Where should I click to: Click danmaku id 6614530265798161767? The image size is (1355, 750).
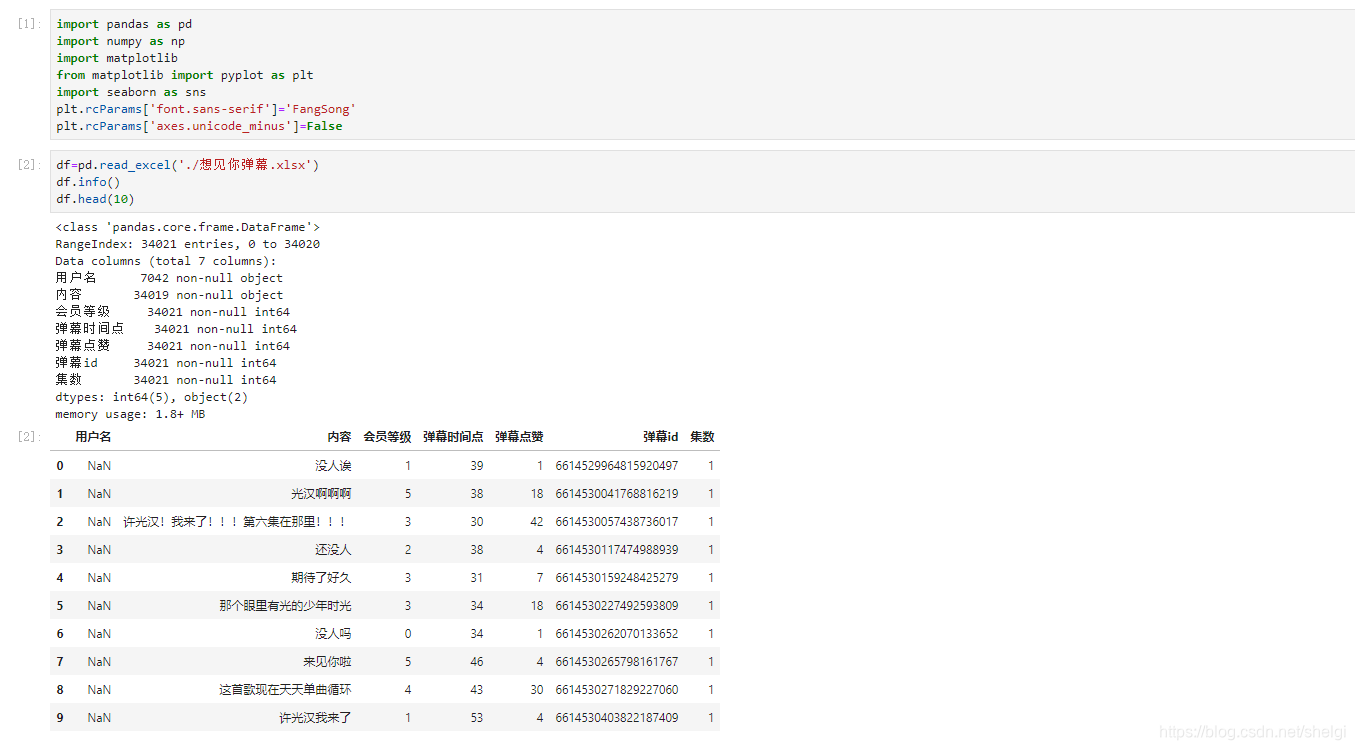616,662
